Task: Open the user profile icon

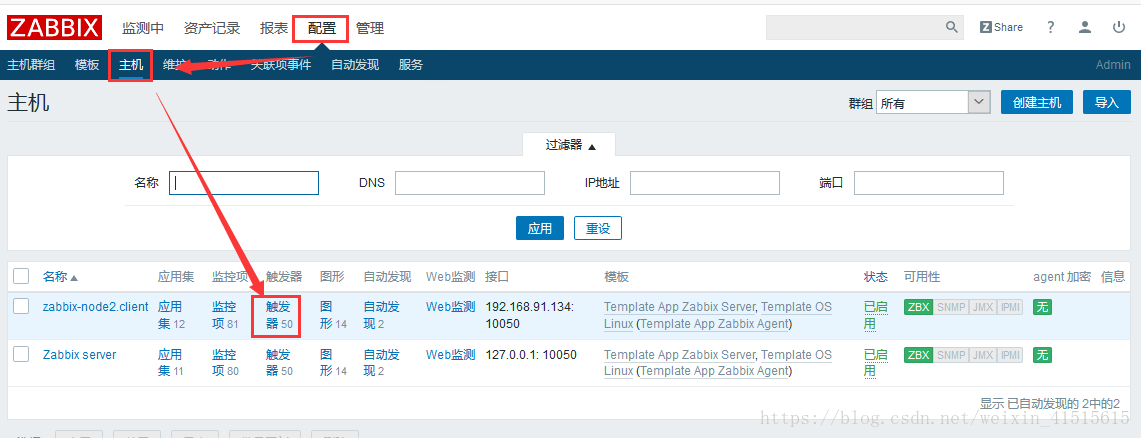Action: coord(1085,27)
